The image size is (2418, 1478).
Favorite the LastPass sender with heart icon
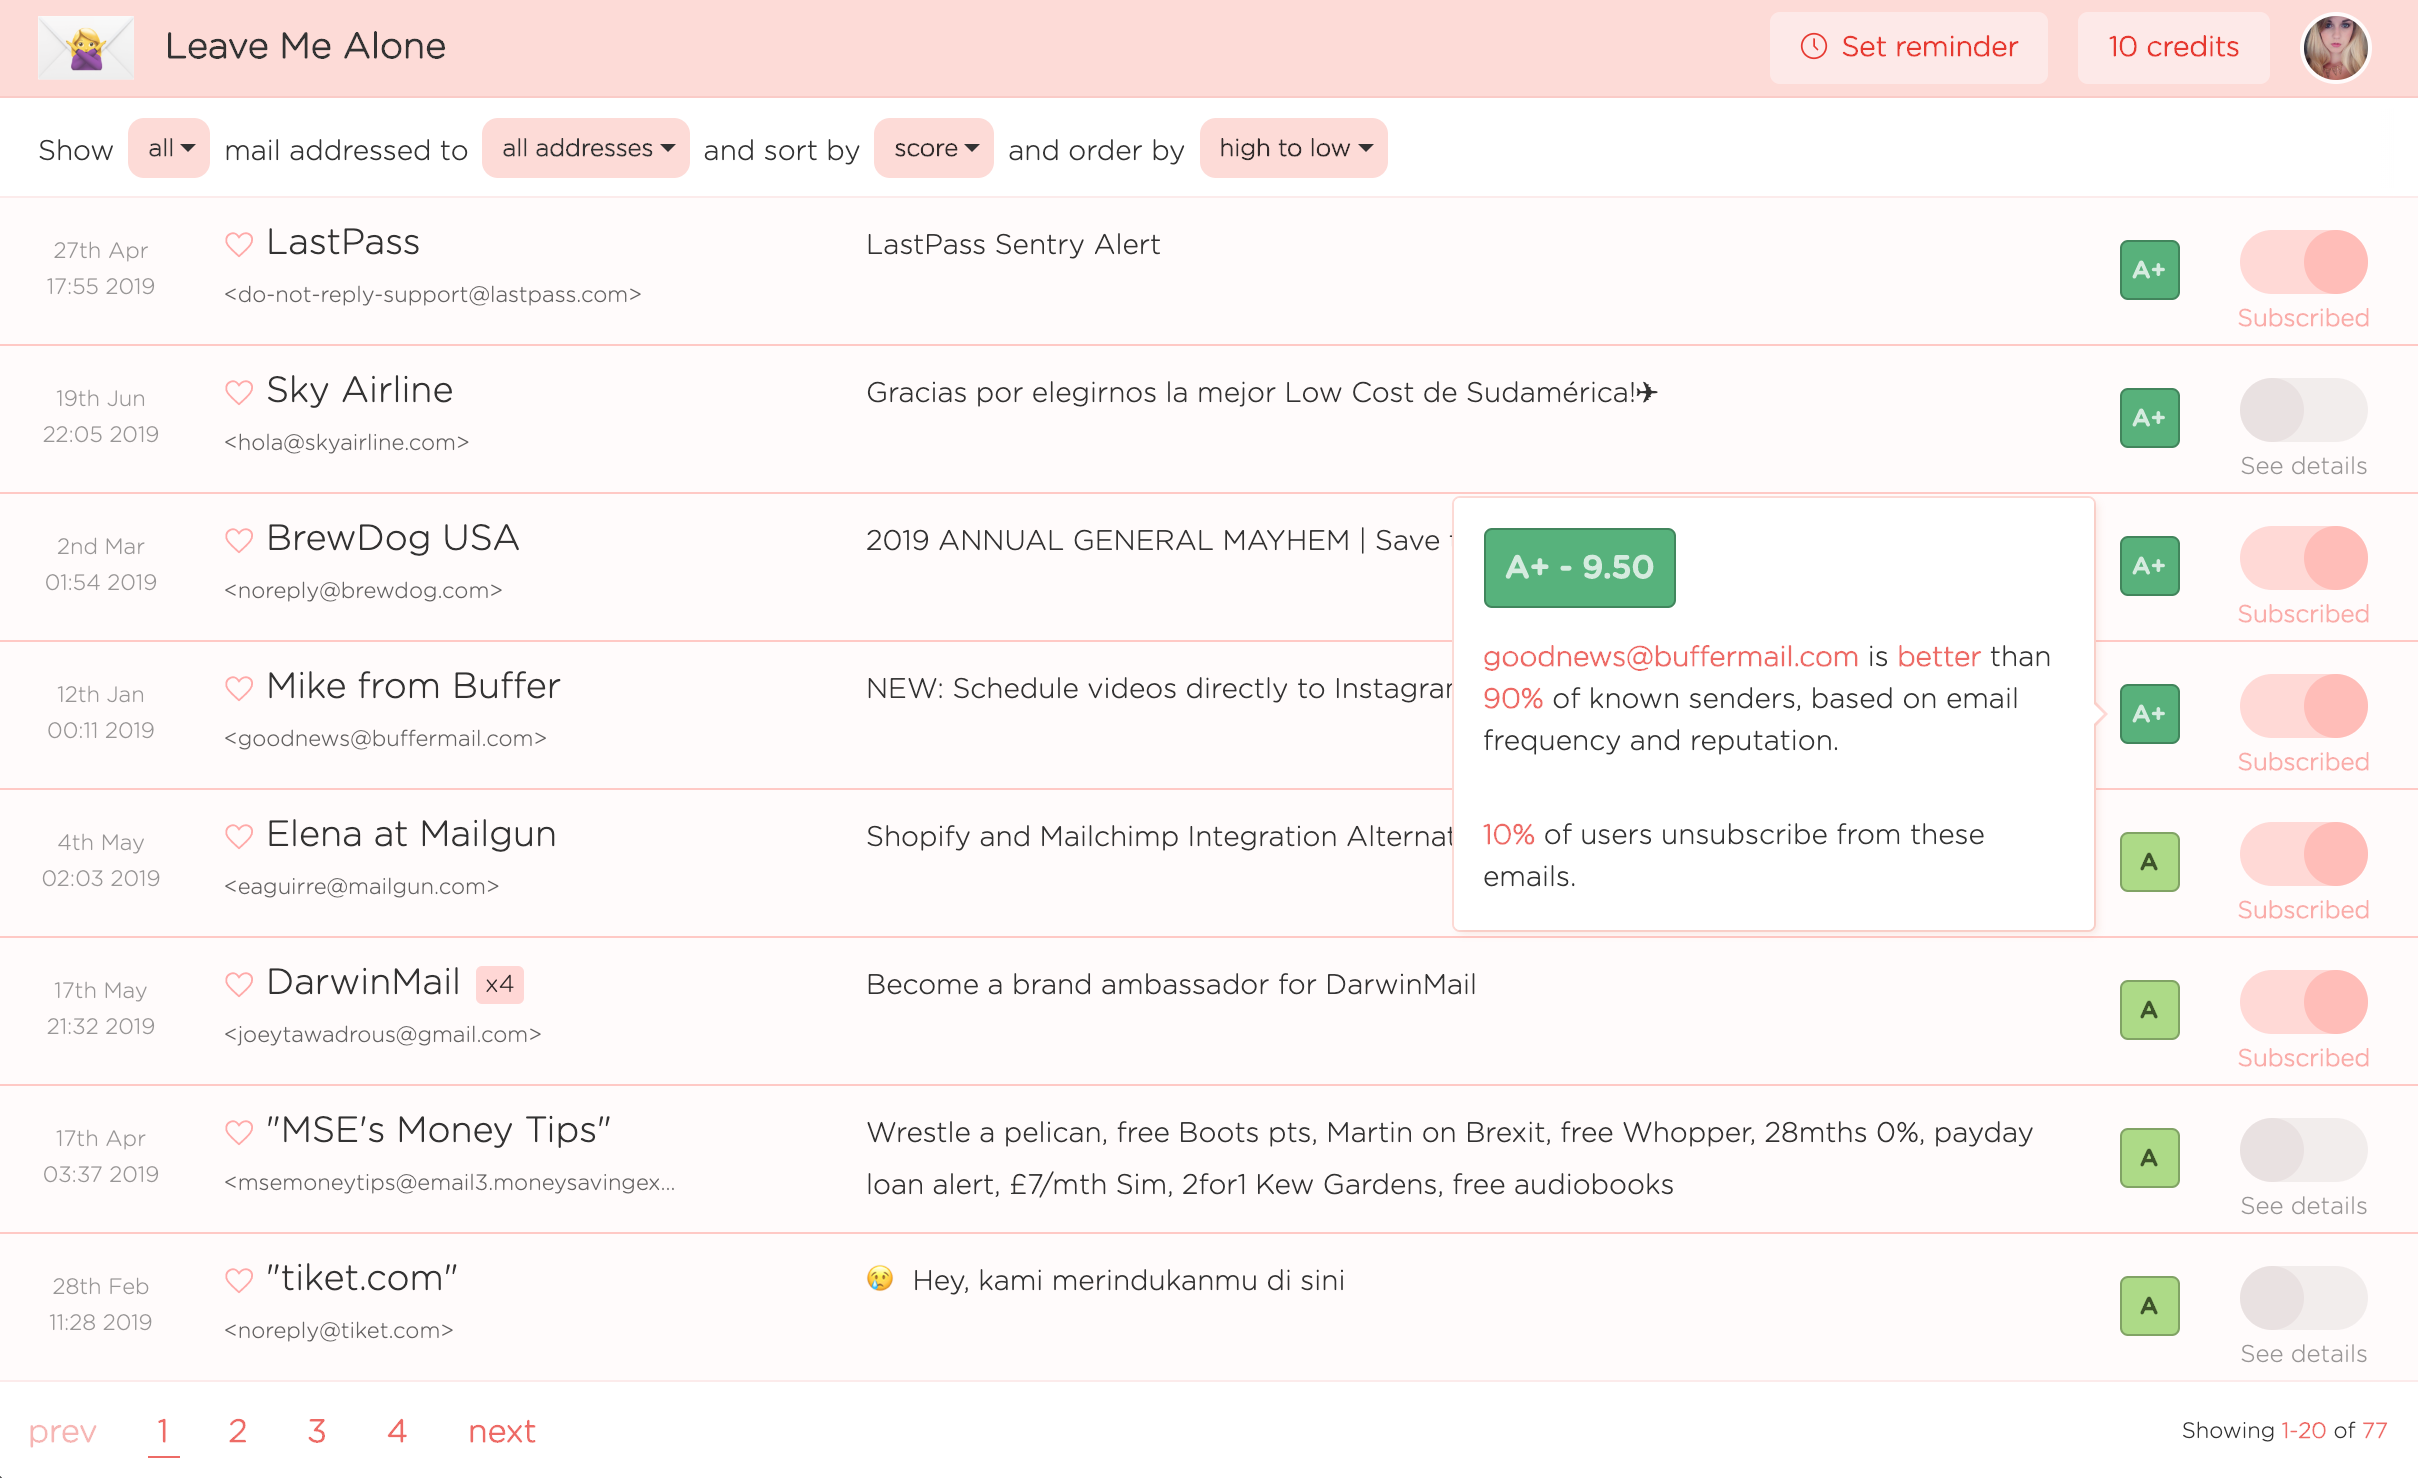(x=239, y=244)
